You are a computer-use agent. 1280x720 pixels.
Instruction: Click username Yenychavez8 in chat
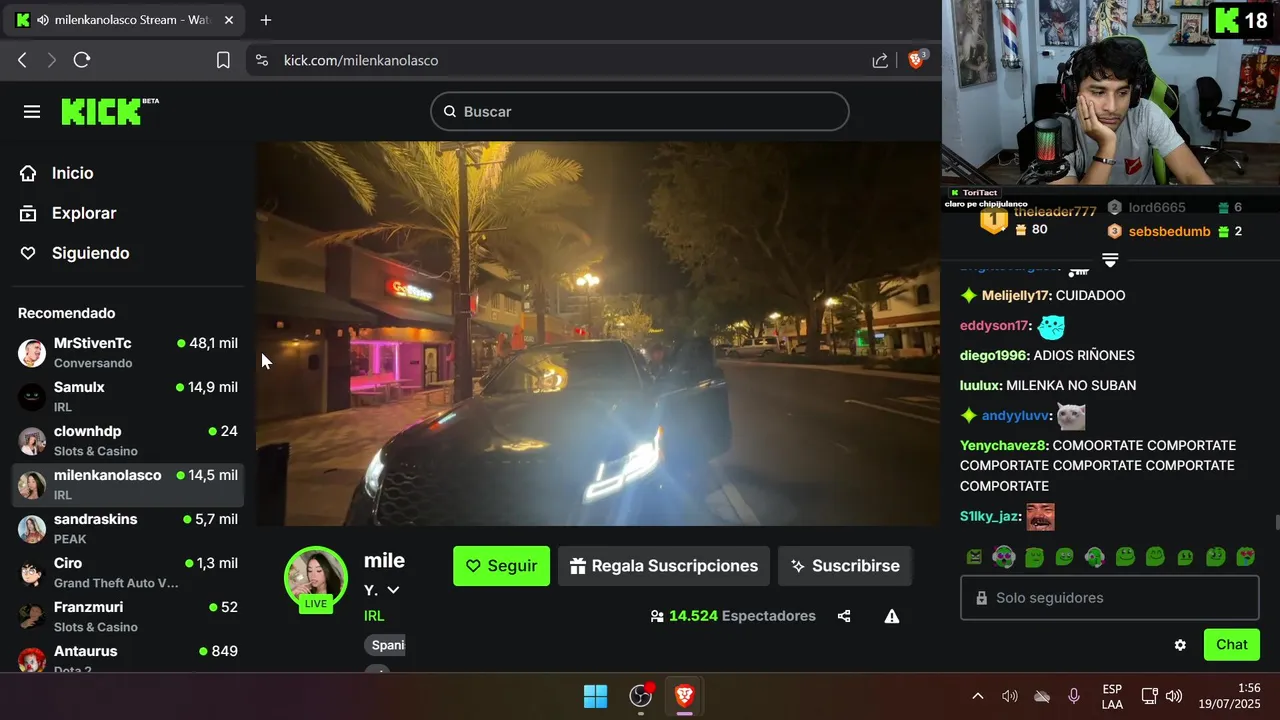(1004, 446)
